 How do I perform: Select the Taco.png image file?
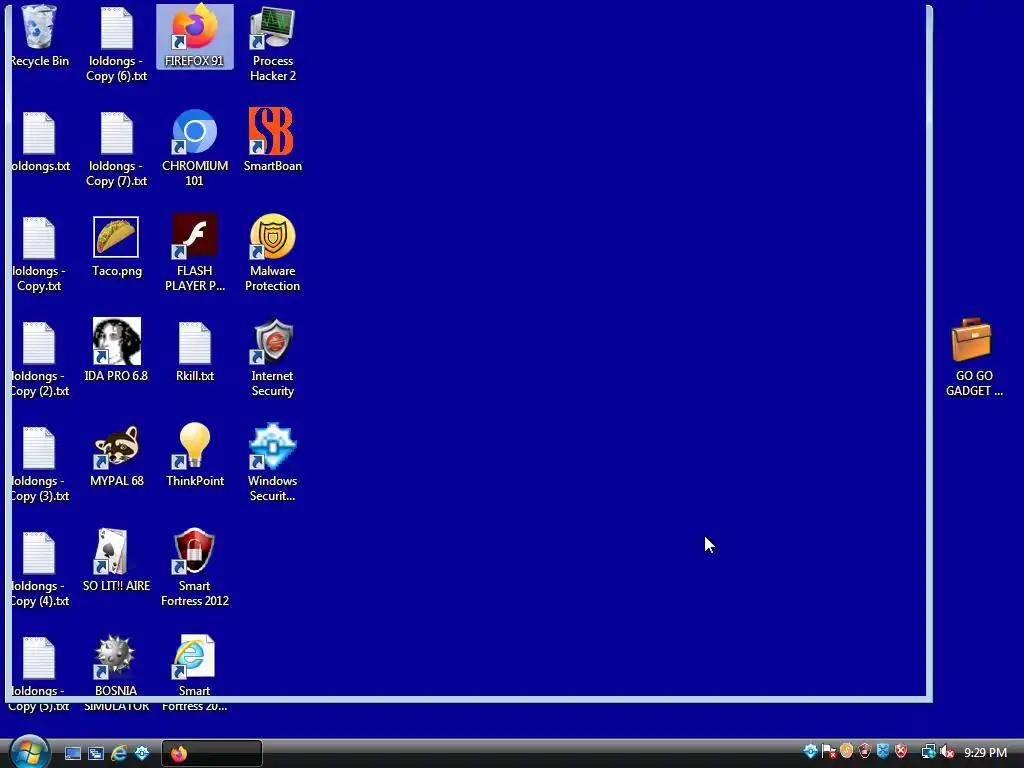pos(116,246)
